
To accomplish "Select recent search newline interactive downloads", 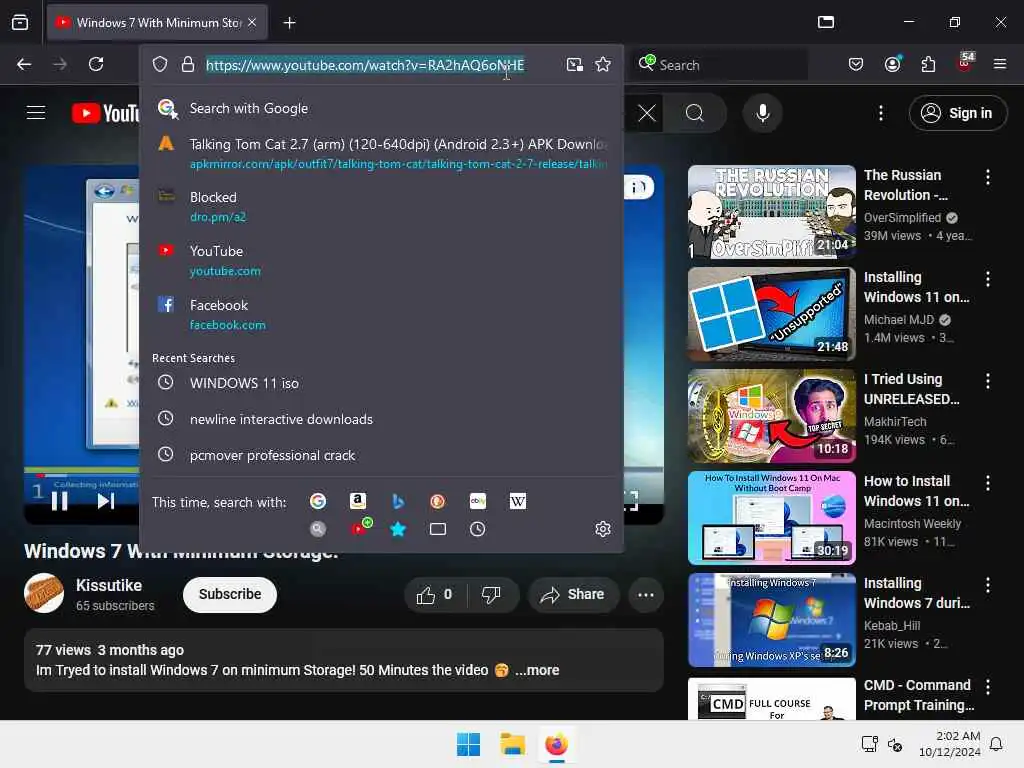I will (381, 419).
